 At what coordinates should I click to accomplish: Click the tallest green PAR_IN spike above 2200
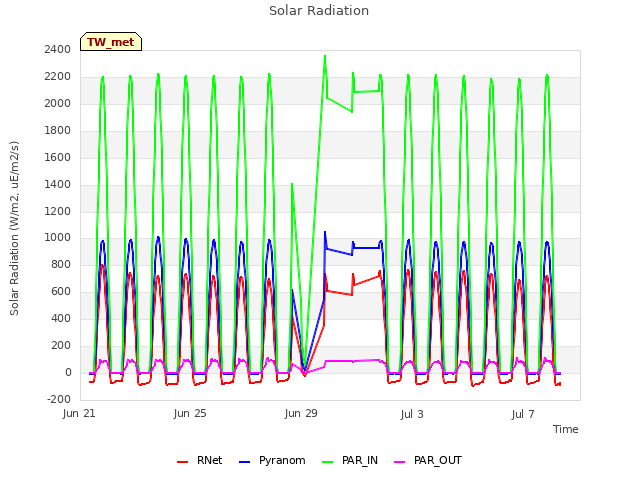[325, 57]
